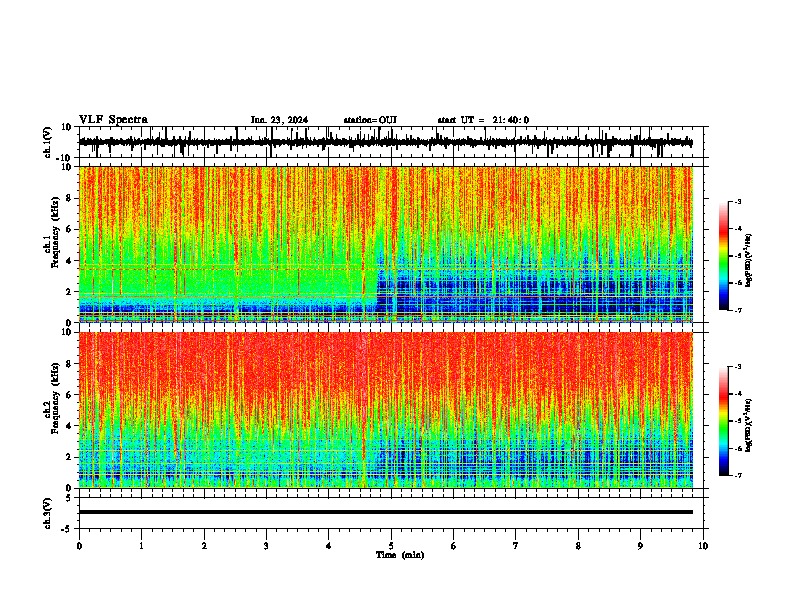Click the "8" tick on the Time axis
This screenshot has width=792, height=612.
coord(578,546)
